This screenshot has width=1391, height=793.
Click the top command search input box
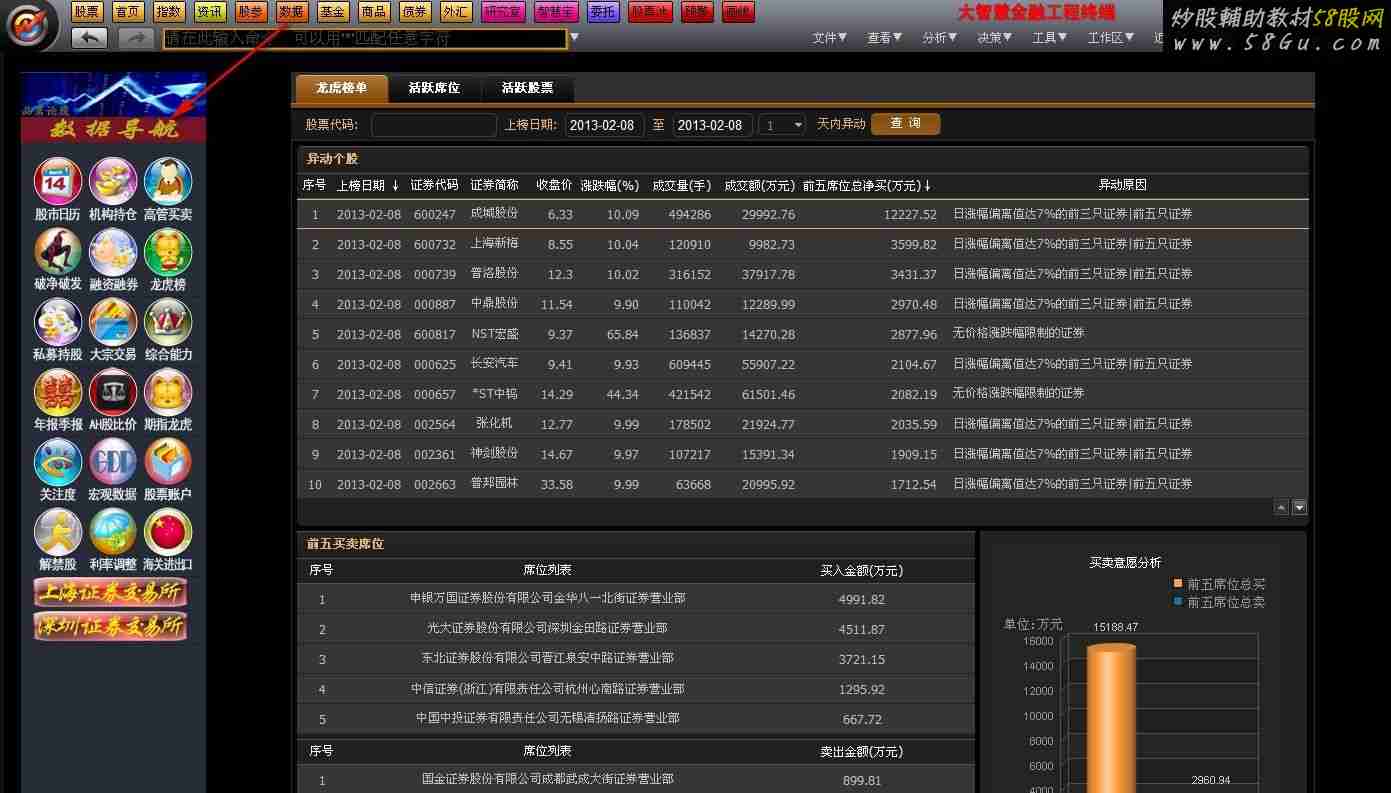click(365, 38)
